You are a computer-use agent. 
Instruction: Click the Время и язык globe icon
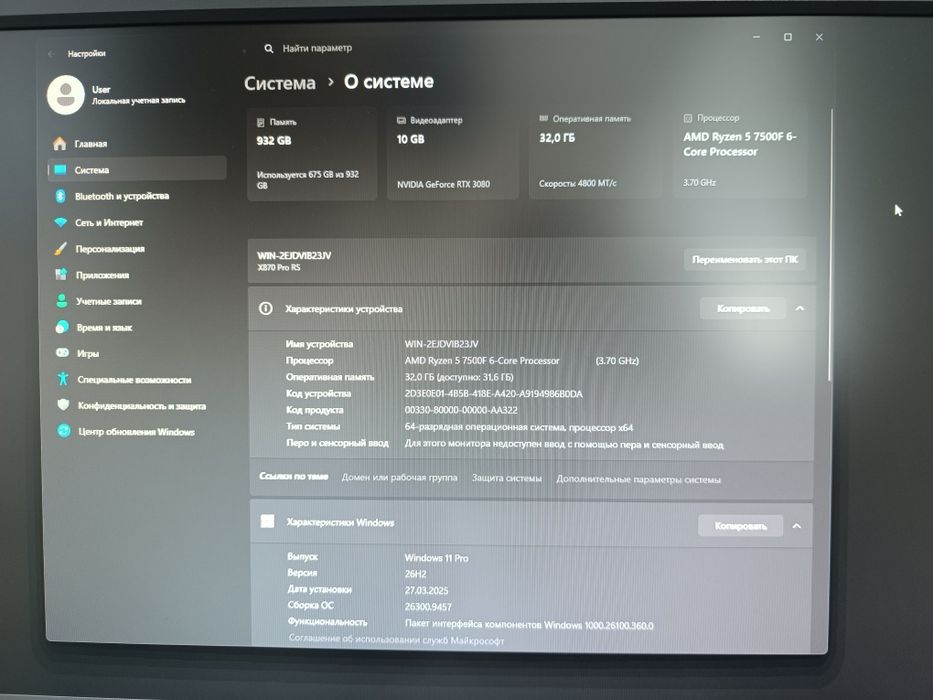(x=62, y=327)
